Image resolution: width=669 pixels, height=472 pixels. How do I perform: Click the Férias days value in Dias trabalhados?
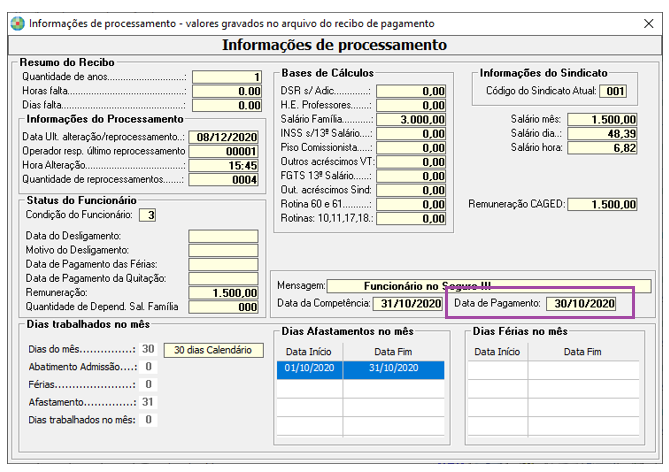(x=148, y=385)
